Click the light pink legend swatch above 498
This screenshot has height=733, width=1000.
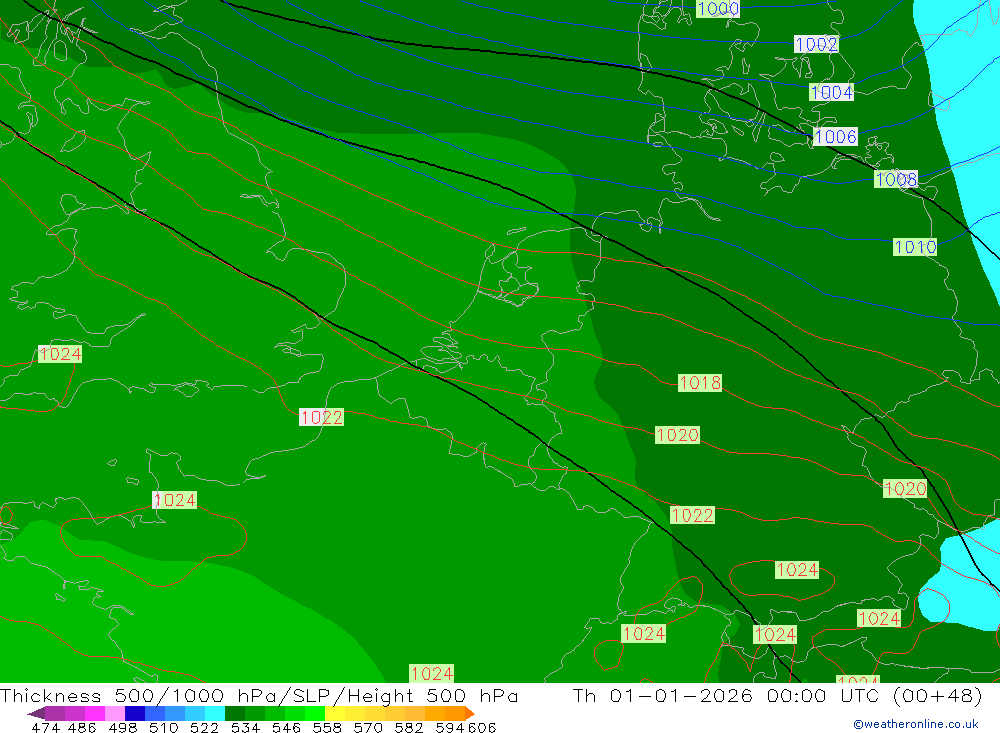(x=115, y=713)
